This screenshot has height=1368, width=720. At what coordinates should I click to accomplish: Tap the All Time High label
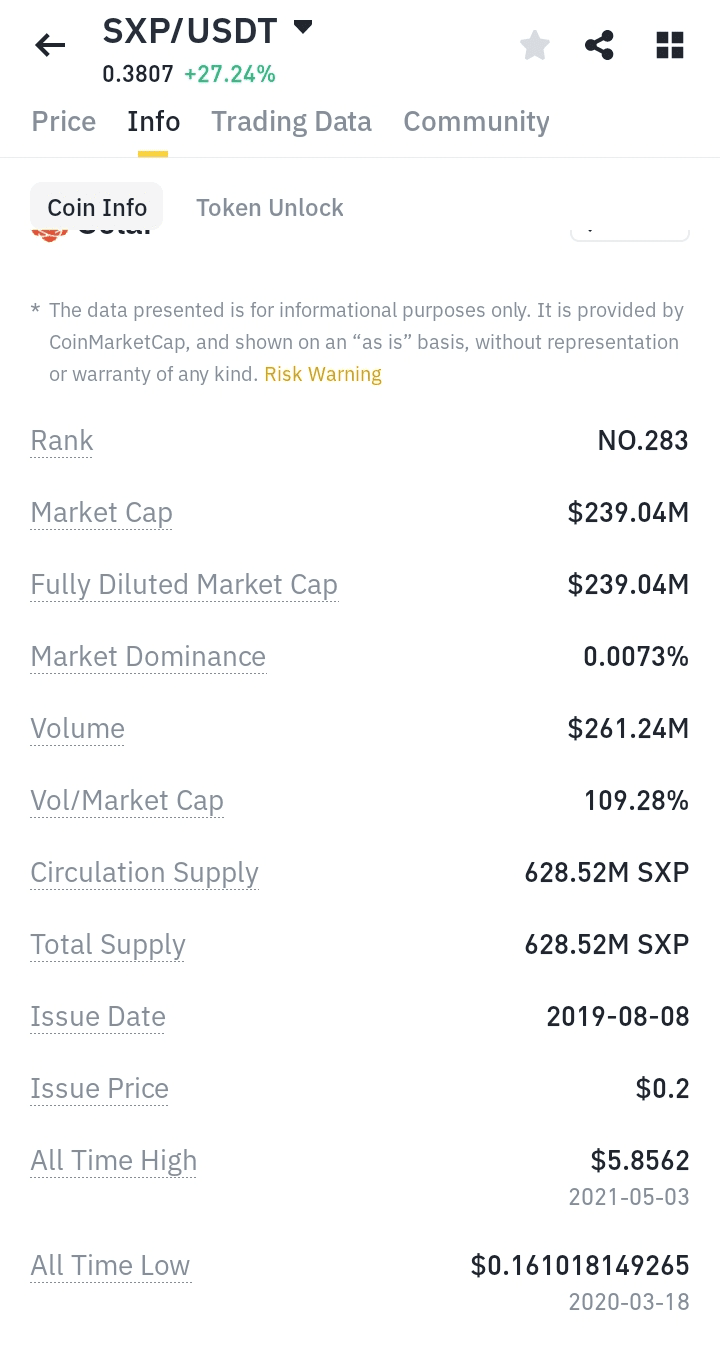coord(114,1161)
